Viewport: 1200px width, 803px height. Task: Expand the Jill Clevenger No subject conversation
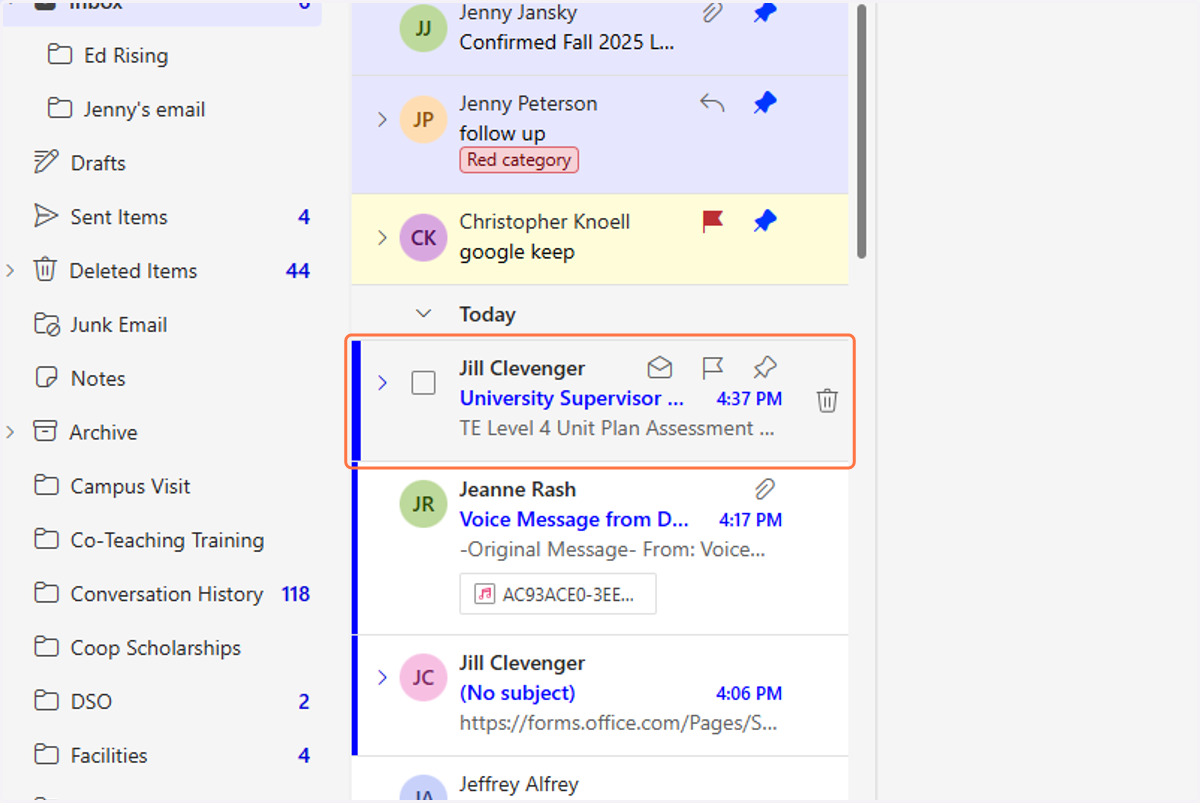[x=382, y=678]
